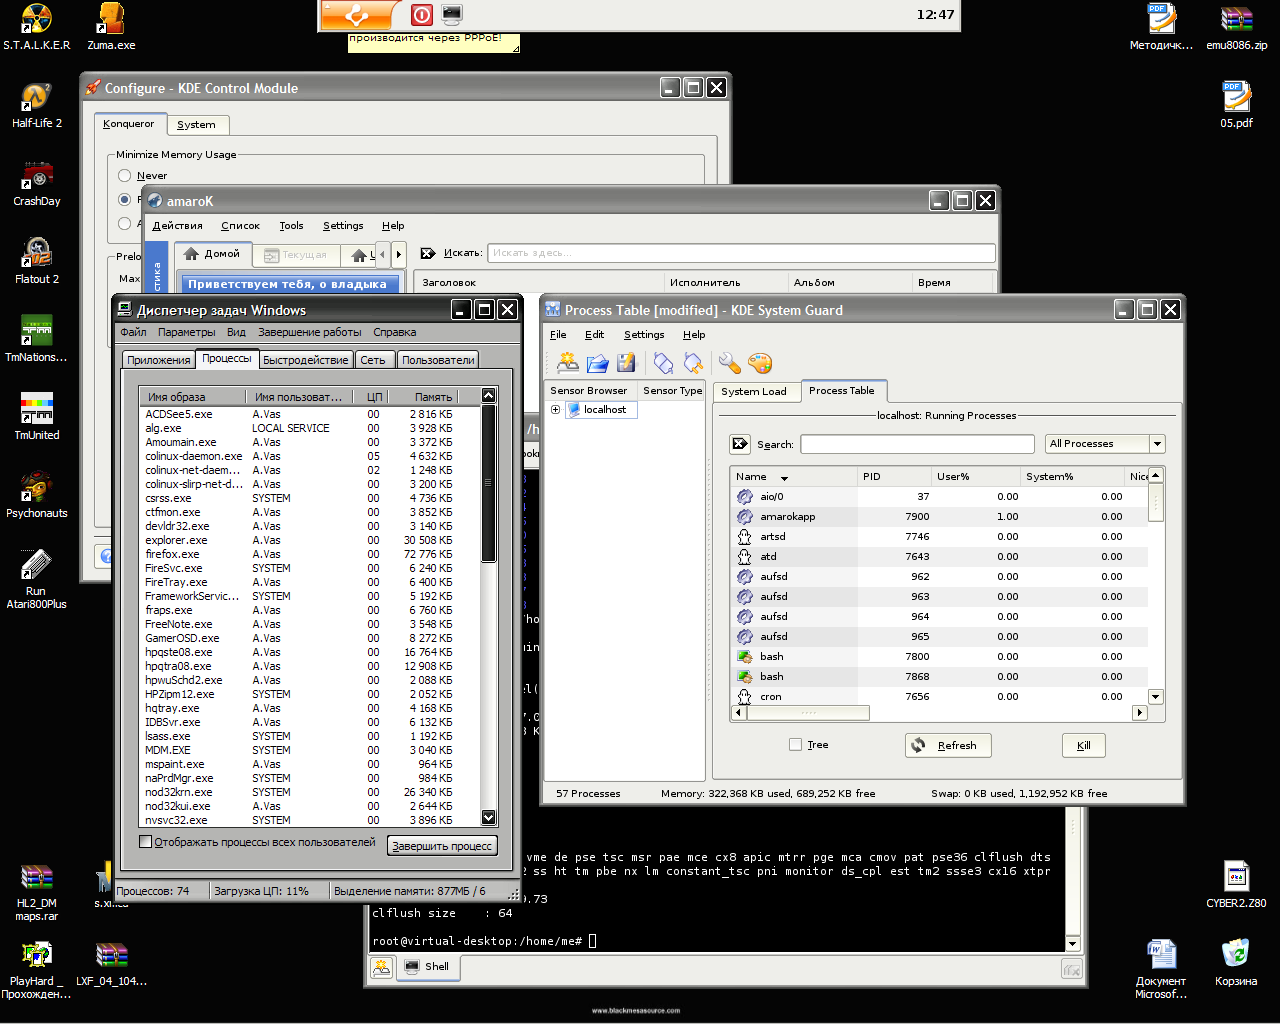Select the Never radio button in Configure
The width and height of the screenshot is (1280, 1024).
coord(125,176)
